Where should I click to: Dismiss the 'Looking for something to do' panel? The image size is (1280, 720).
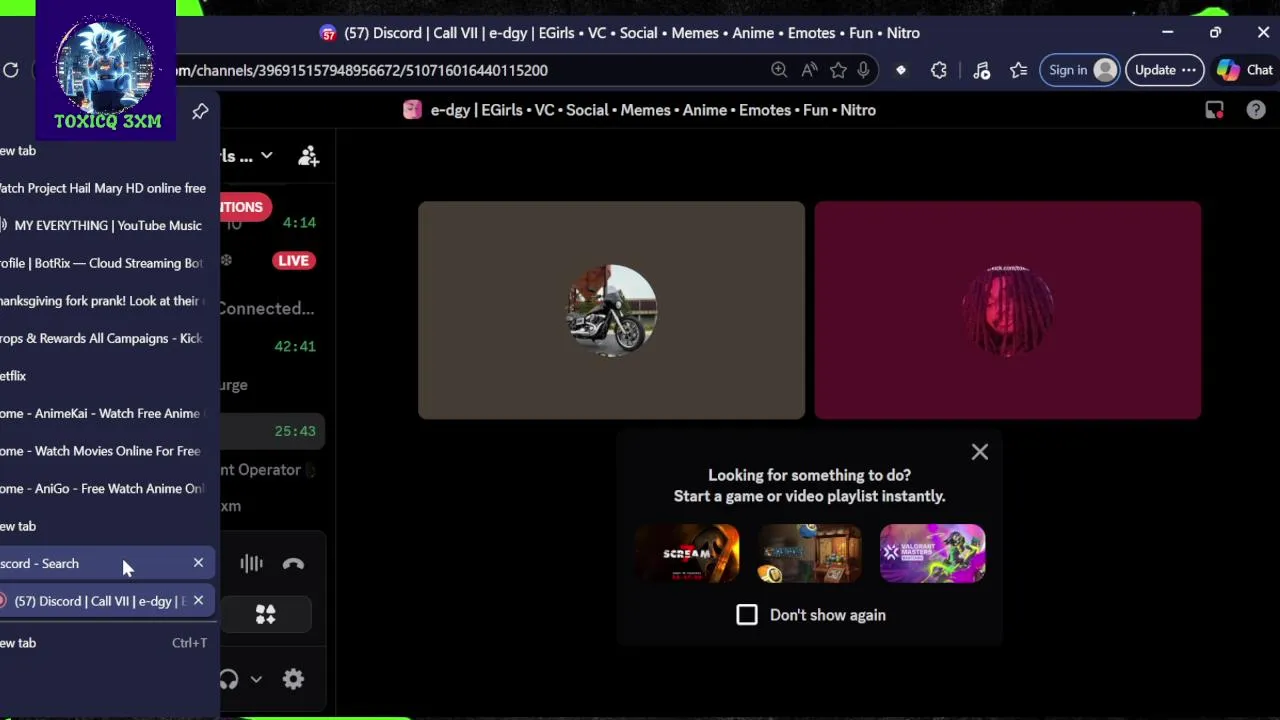point(980,452)
